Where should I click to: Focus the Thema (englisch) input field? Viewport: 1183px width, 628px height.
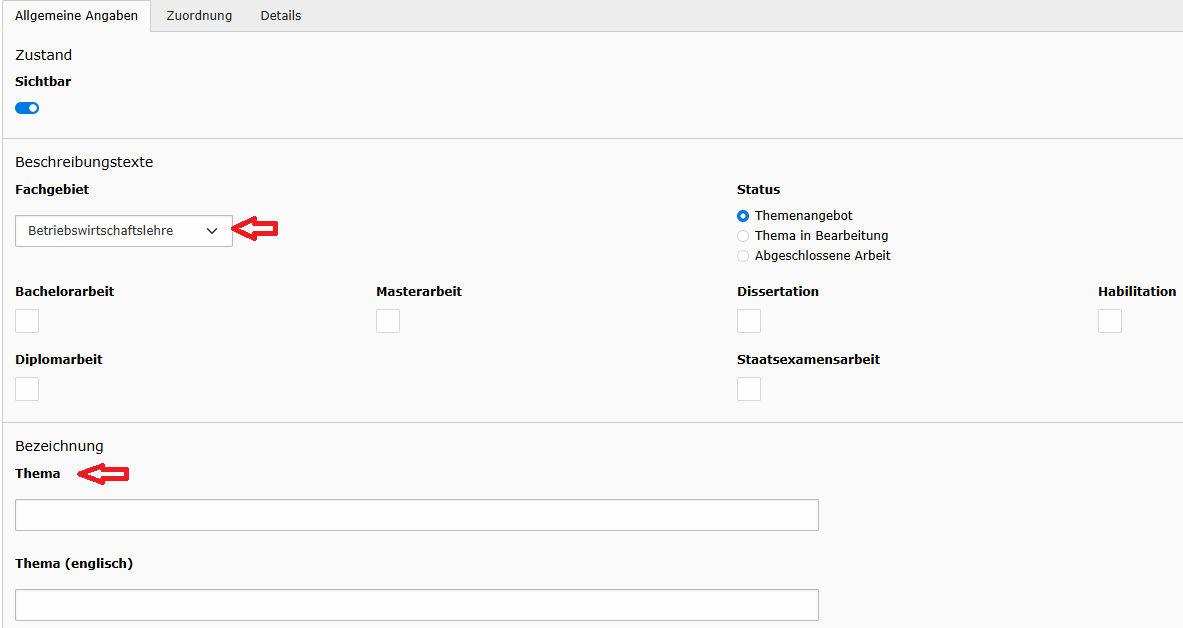pyautogui.click(x=416, y=605)
